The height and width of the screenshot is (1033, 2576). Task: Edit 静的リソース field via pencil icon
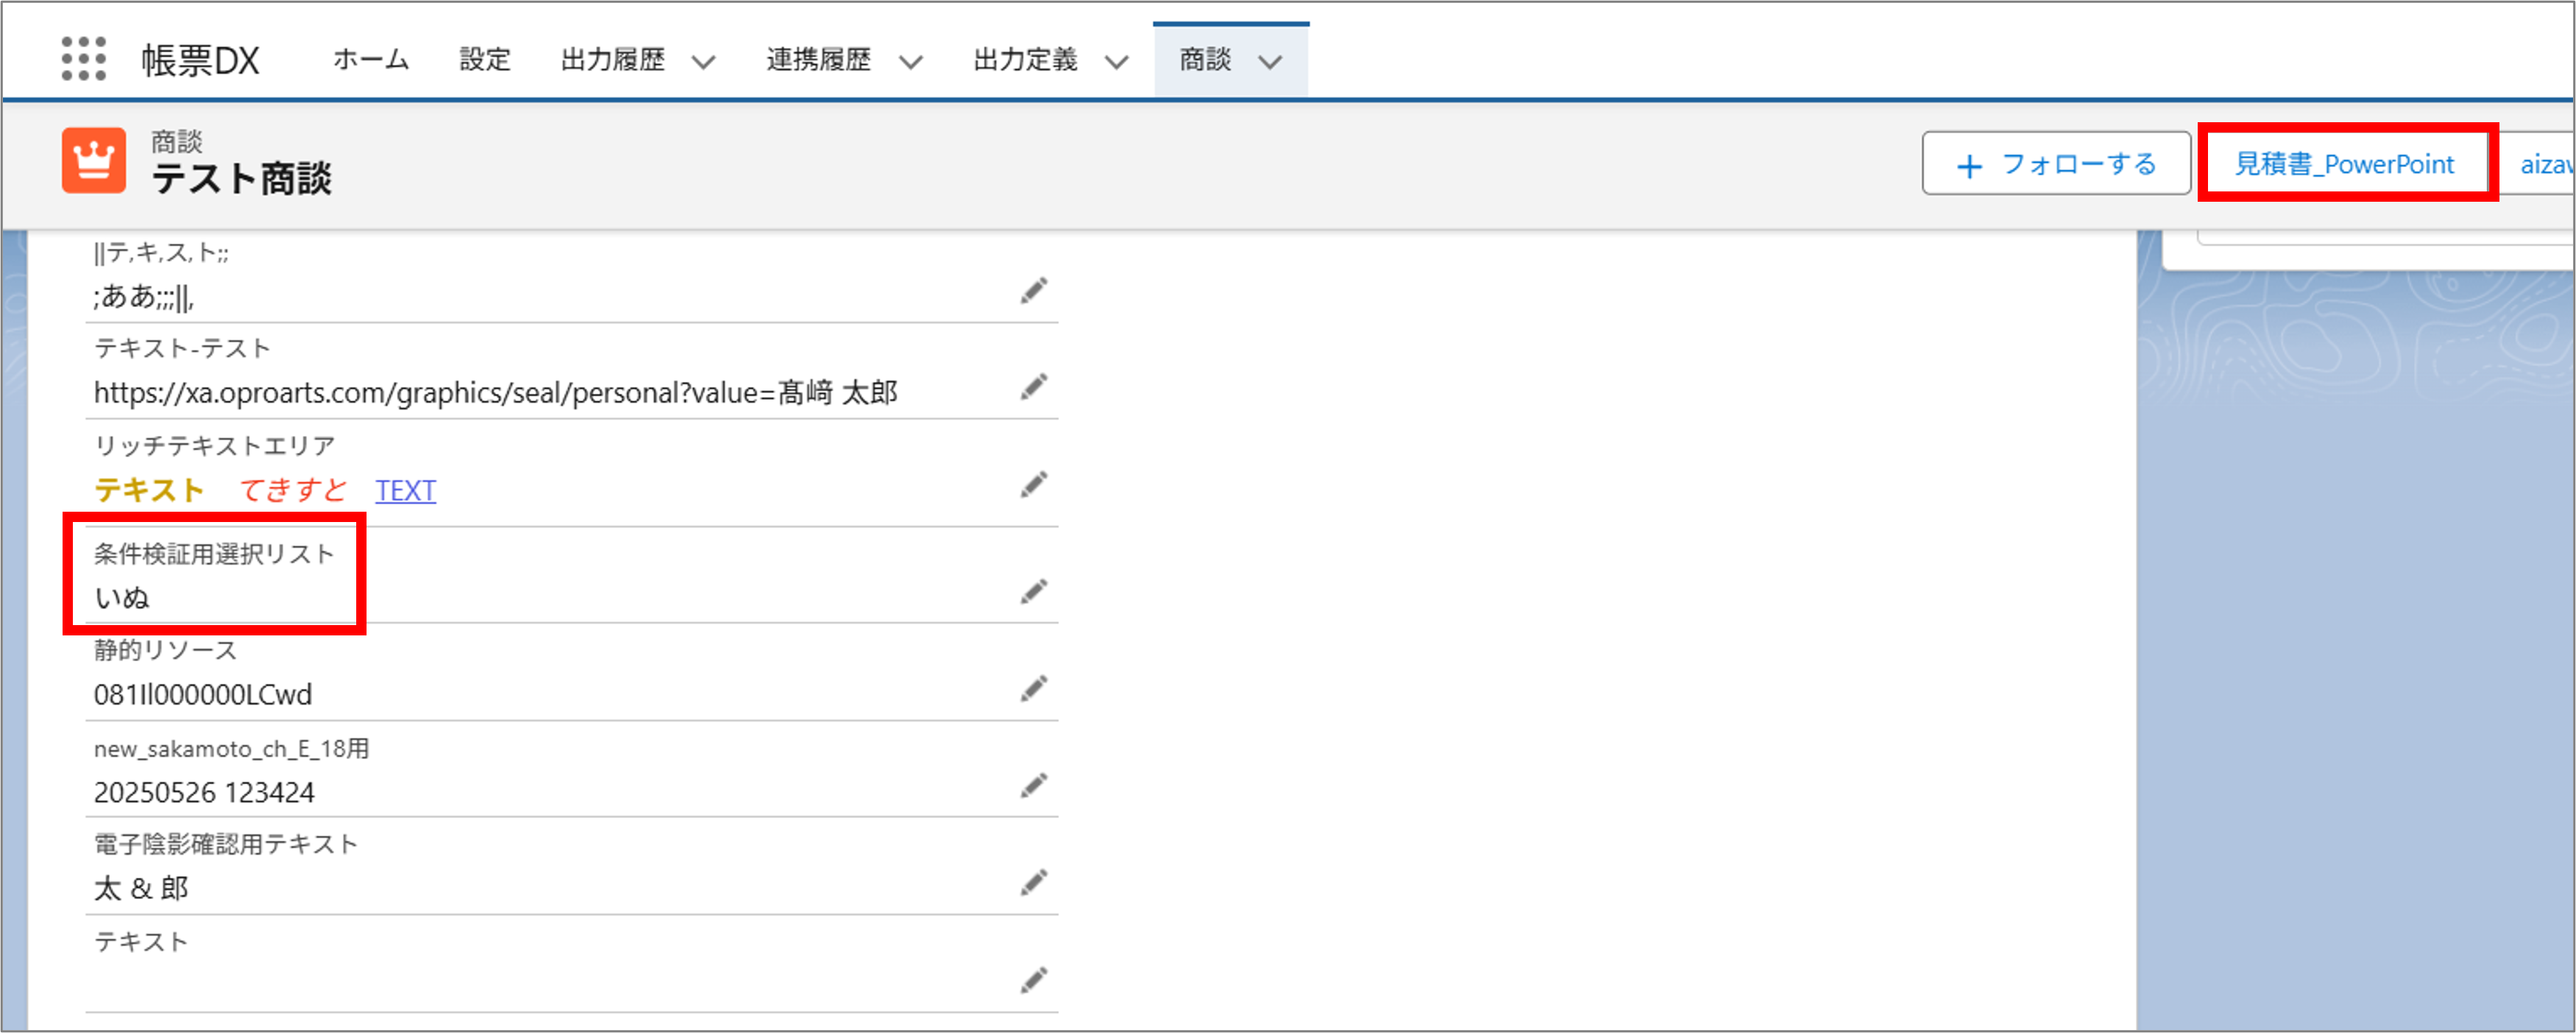tap(1033, 689)
